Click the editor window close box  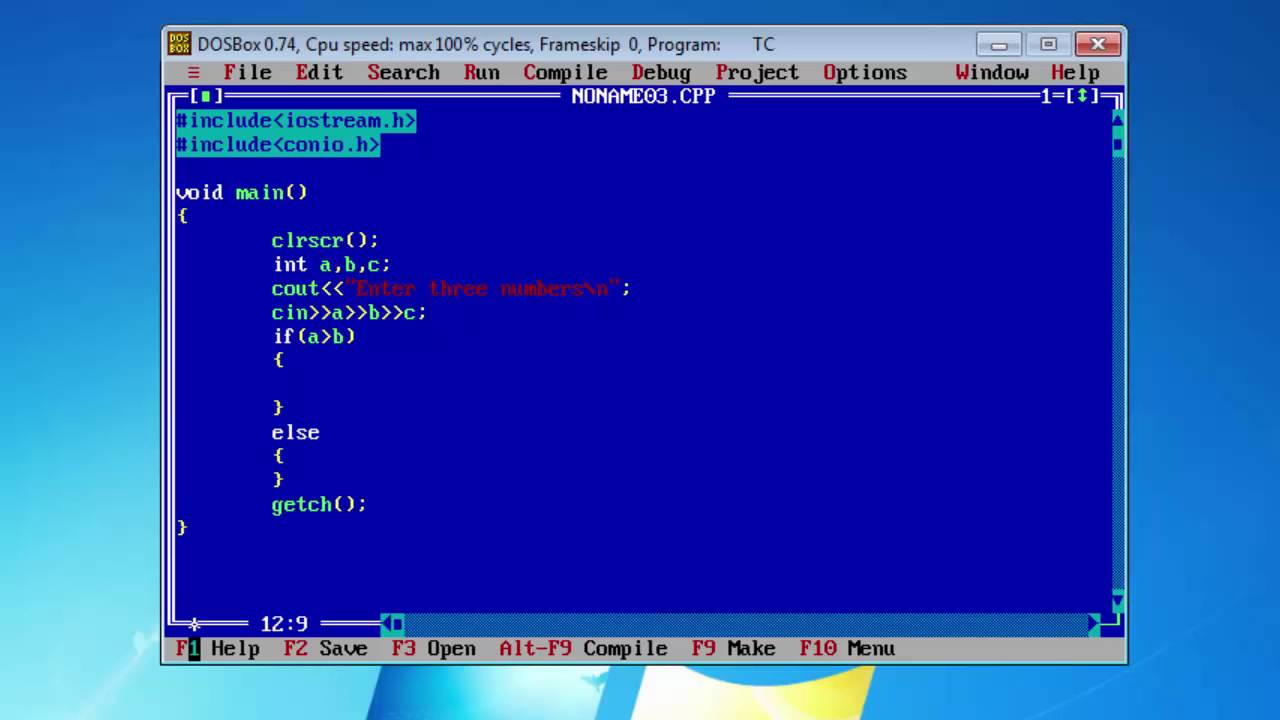pyautogui.click(x=206, y=96)
